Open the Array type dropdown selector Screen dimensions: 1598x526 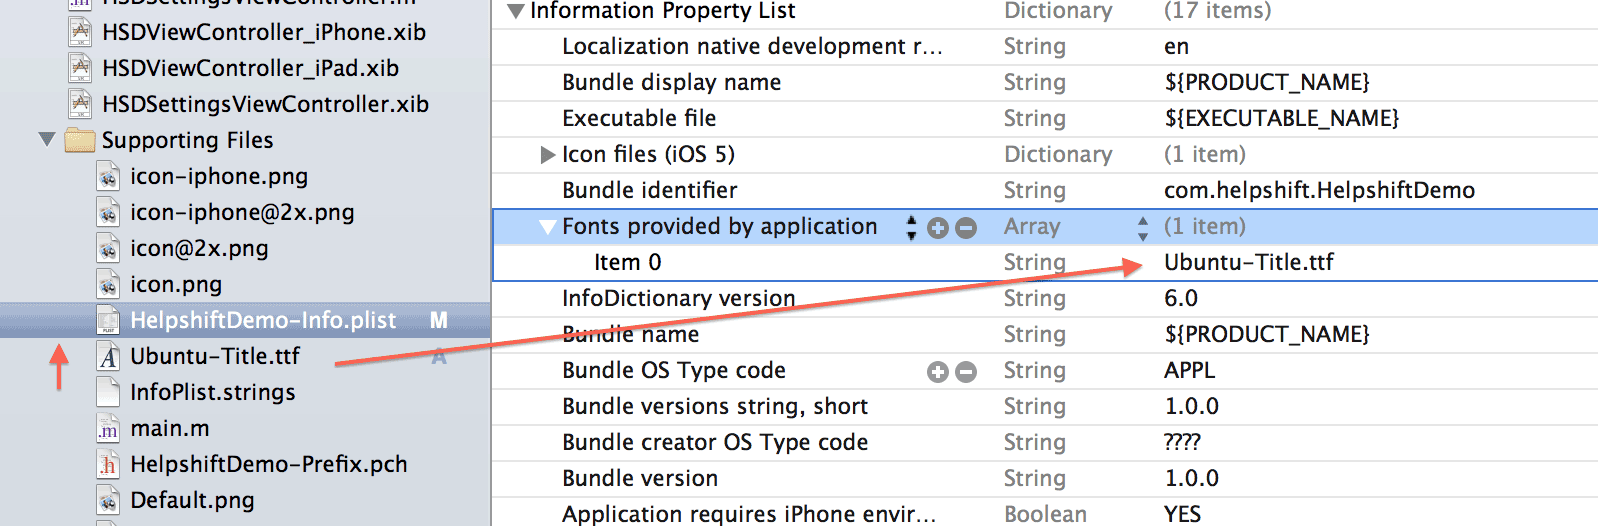coord(1142,227)
